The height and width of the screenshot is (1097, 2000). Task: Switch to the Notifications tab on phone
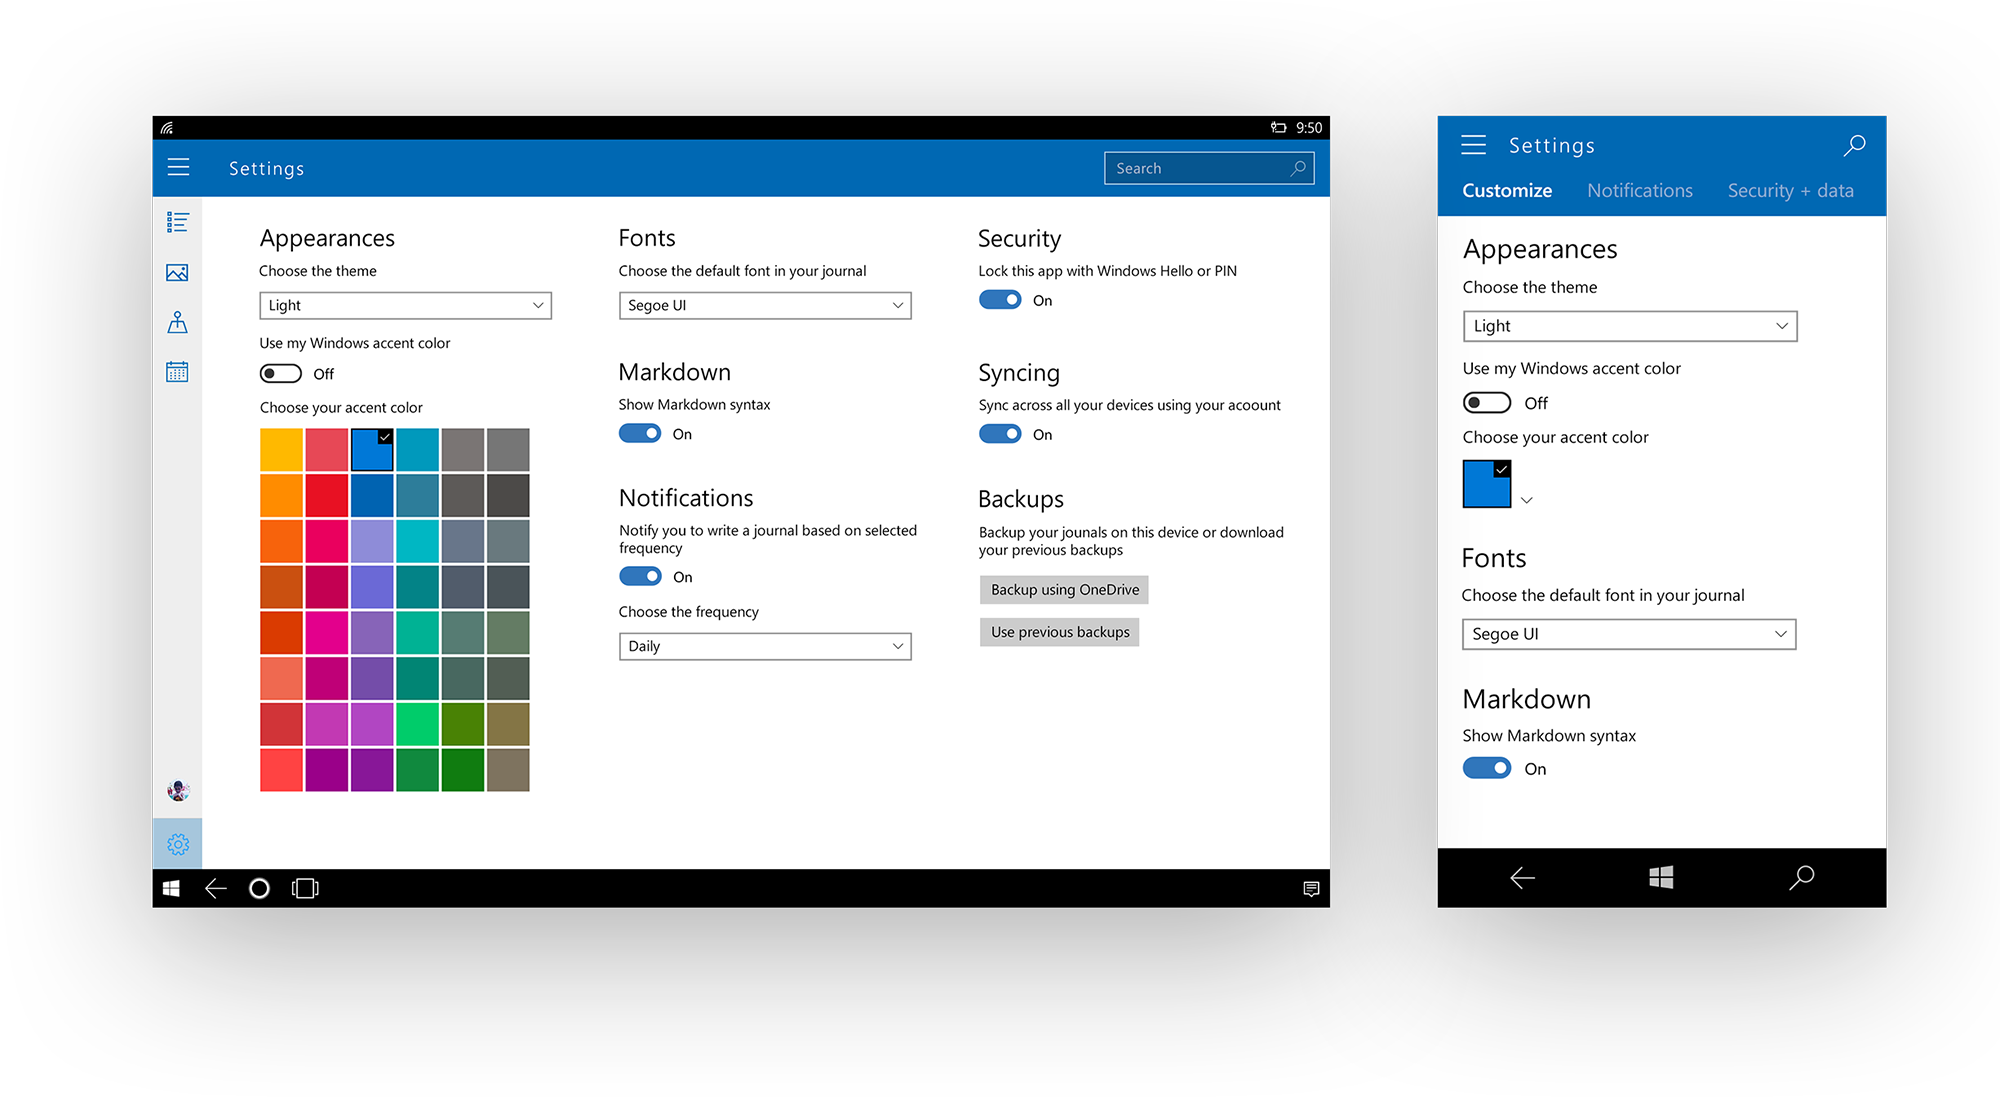pos(1640,190)
